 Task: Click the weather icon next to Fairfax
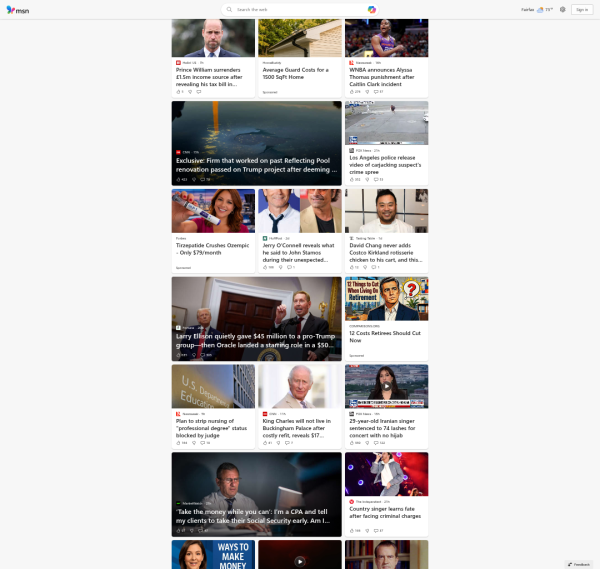pyautogui.click(x=540, y=10)
